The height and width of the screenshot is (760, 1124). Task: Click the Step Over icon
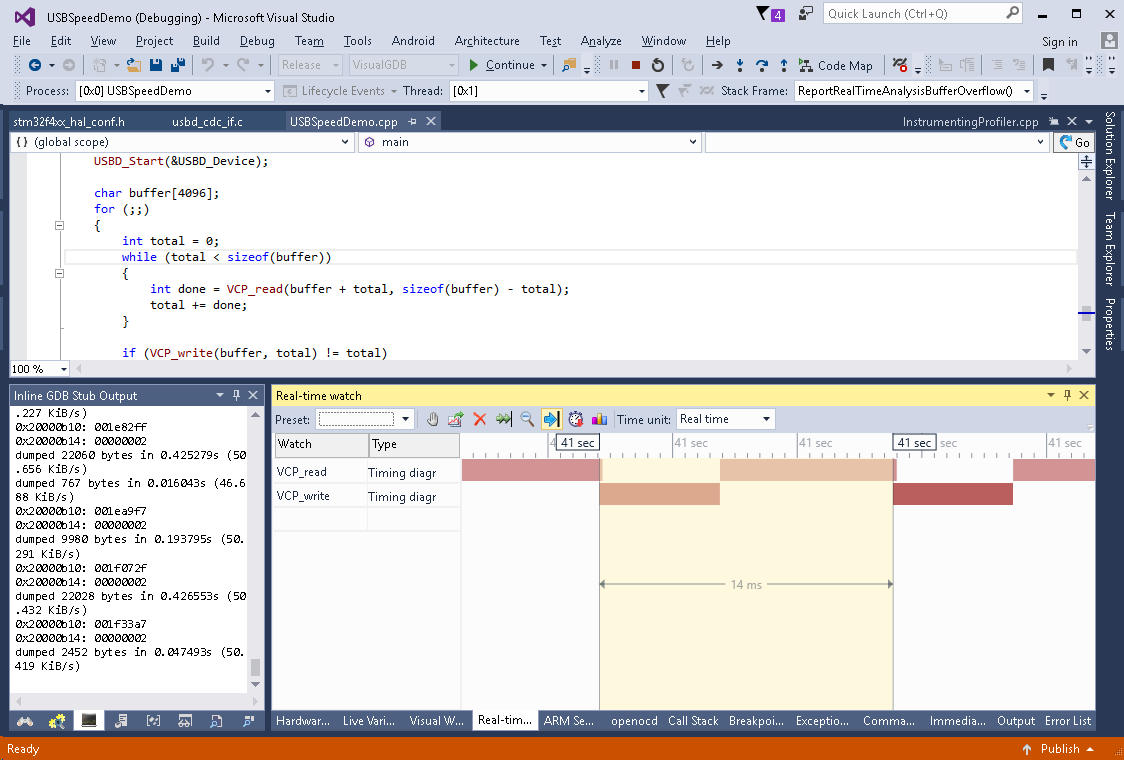[x=761, y=65]
